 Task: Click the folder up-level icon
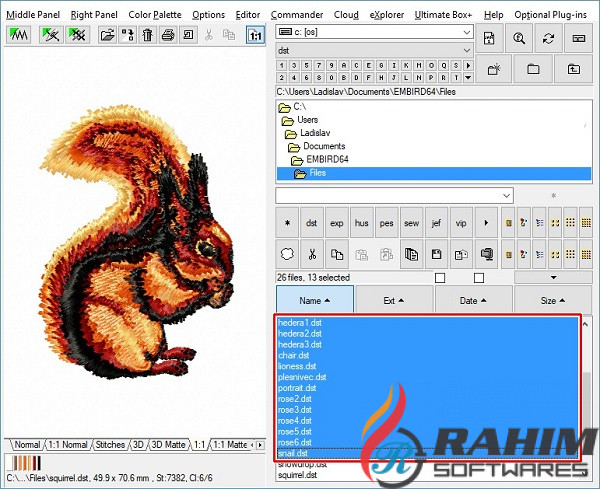tap(574, 69)
